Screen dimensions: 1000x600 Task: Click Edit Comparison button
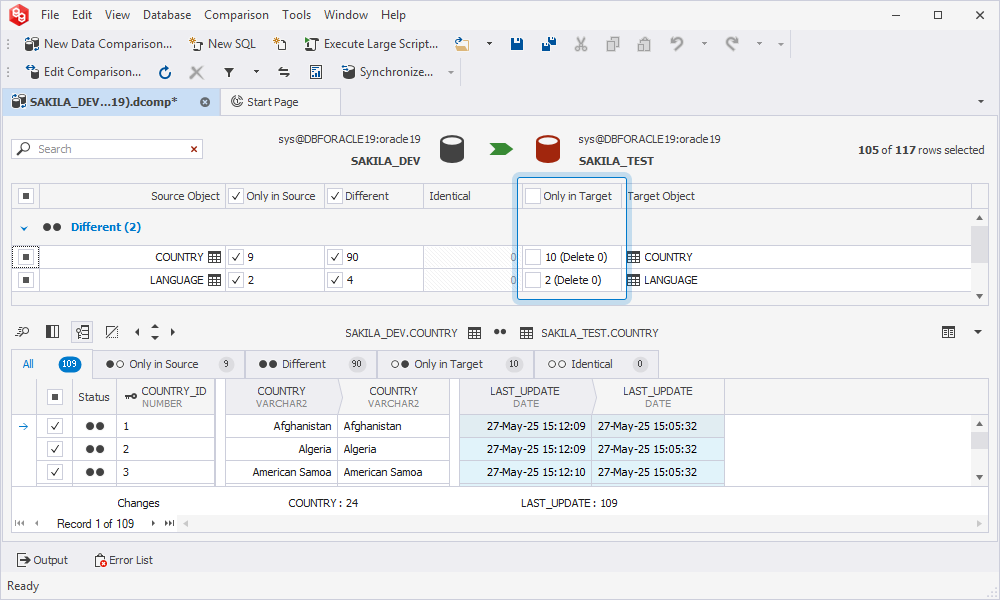point(83,72)
